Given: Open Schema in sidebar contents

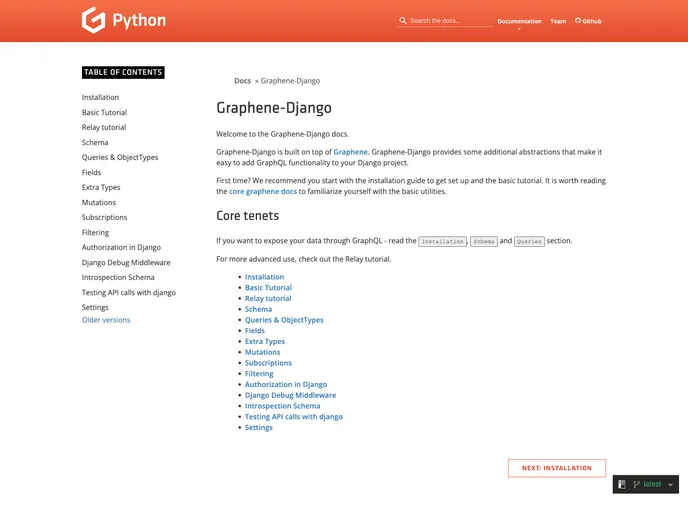Looking at the screenshot, I should coord(95,142).
